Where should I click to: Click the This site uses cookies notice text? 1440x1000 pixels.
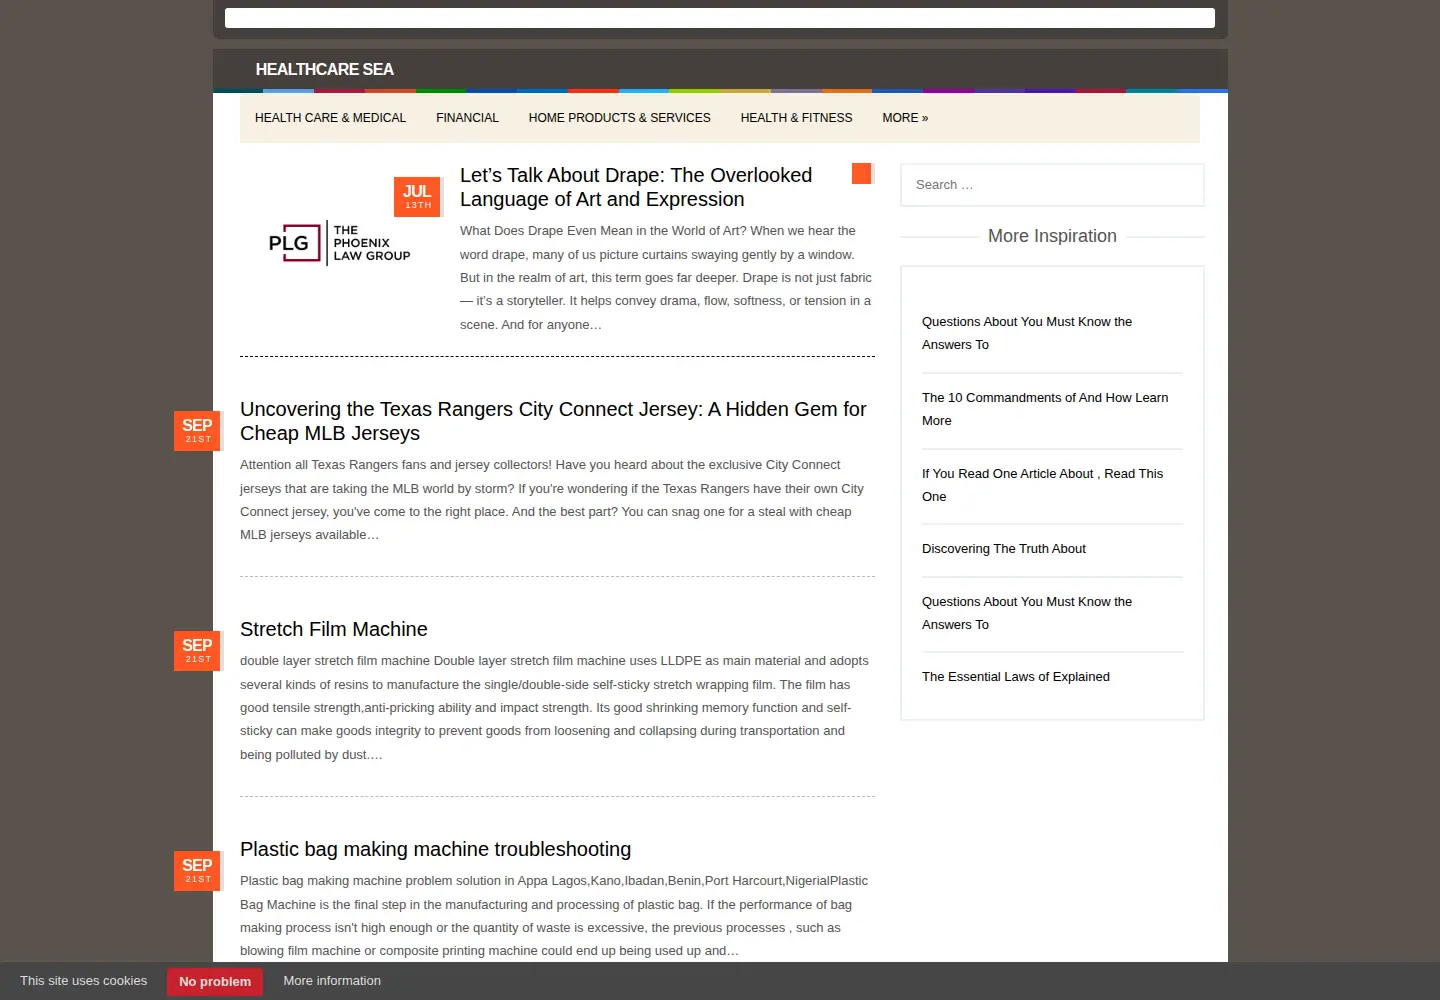(83, 981)
